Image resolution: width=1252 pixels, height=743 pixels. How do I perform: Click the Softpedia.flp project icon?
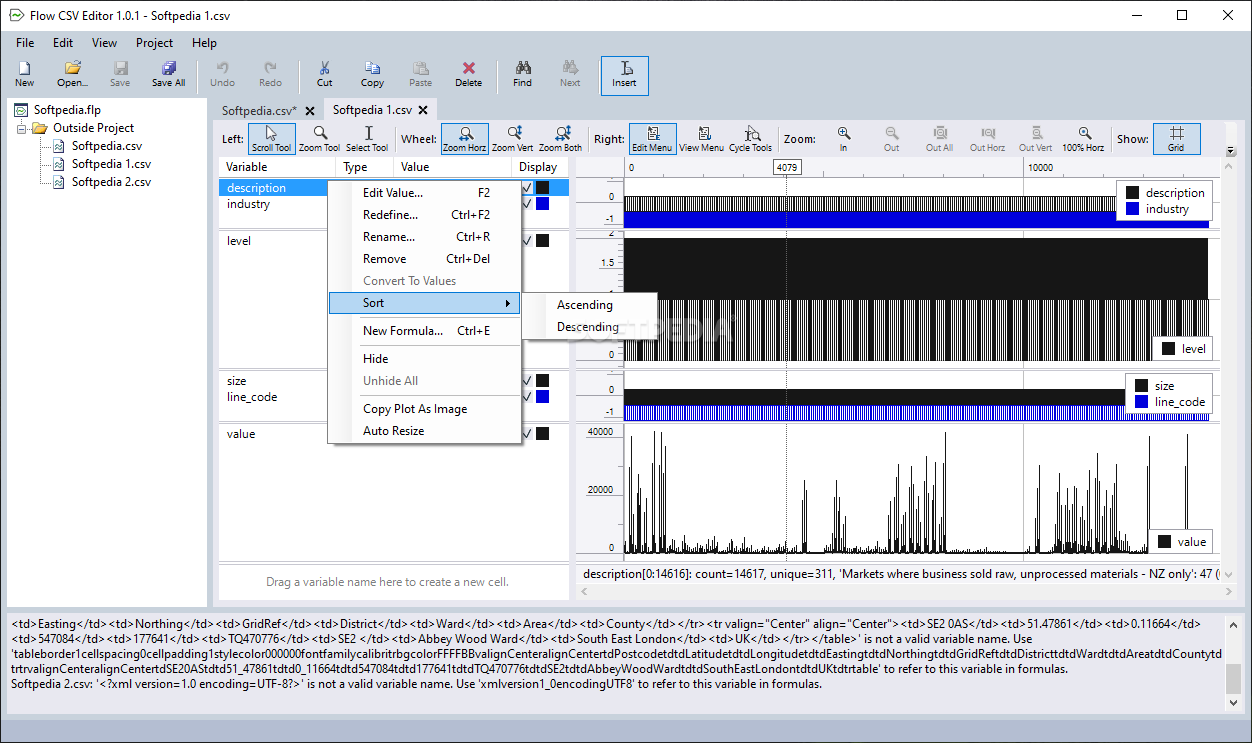point(21,110)
